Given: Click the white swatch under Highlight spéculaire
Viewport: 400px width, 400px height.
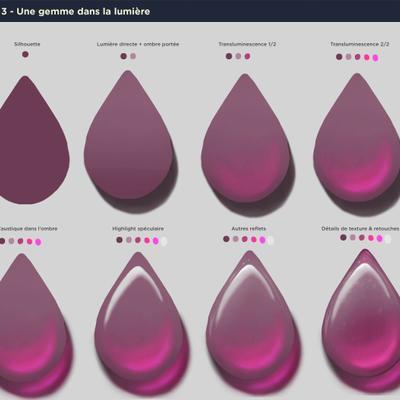Looking at the screenshot, I should [x=164, y=241].
